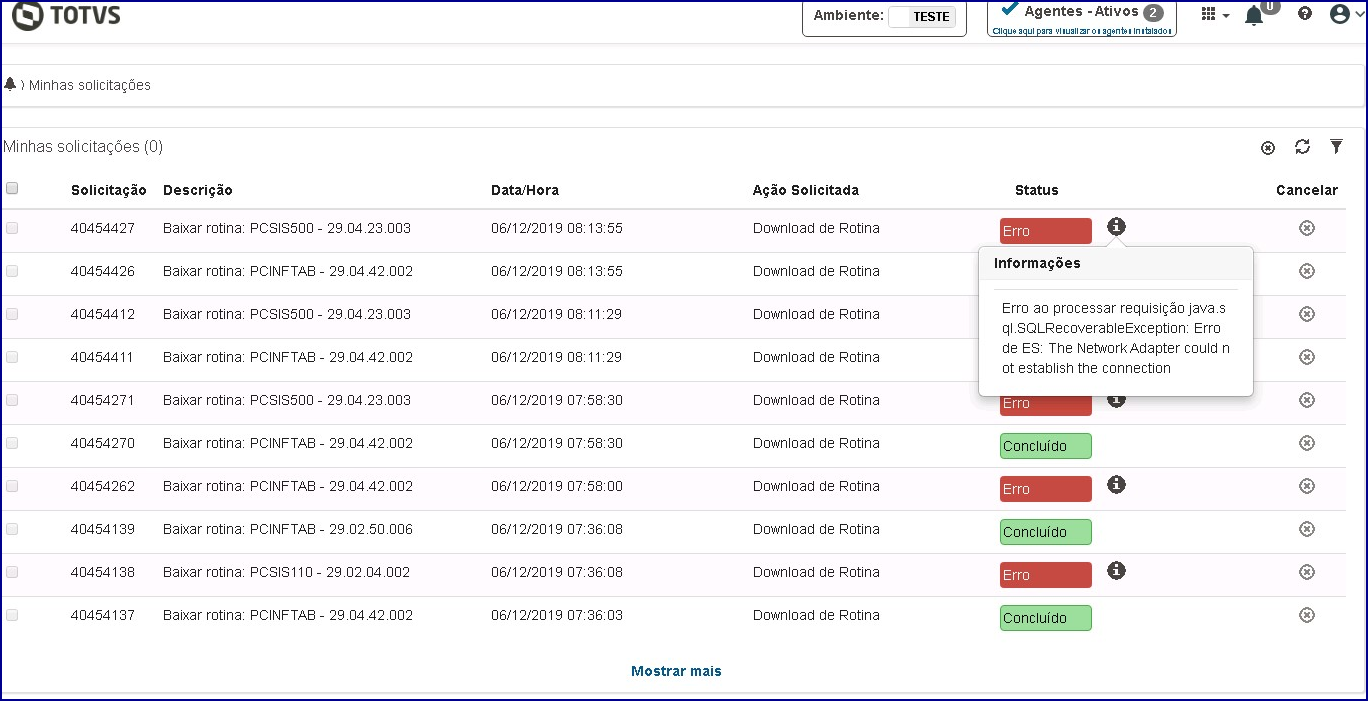Image resolution: width=1368 pixels, height=701 pixels.
Task: Click the Erro status of request 40454427
Action: (1046, 231)
